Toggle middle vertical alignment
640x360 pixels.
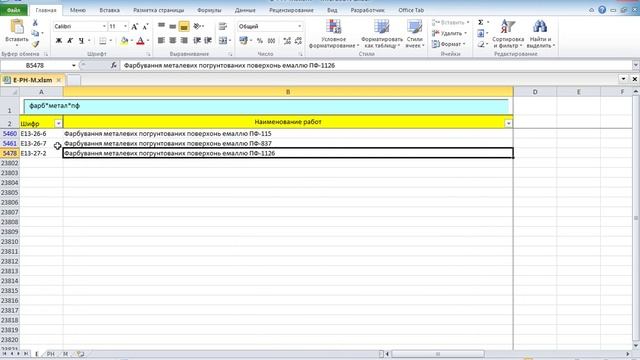click(173, 27)
